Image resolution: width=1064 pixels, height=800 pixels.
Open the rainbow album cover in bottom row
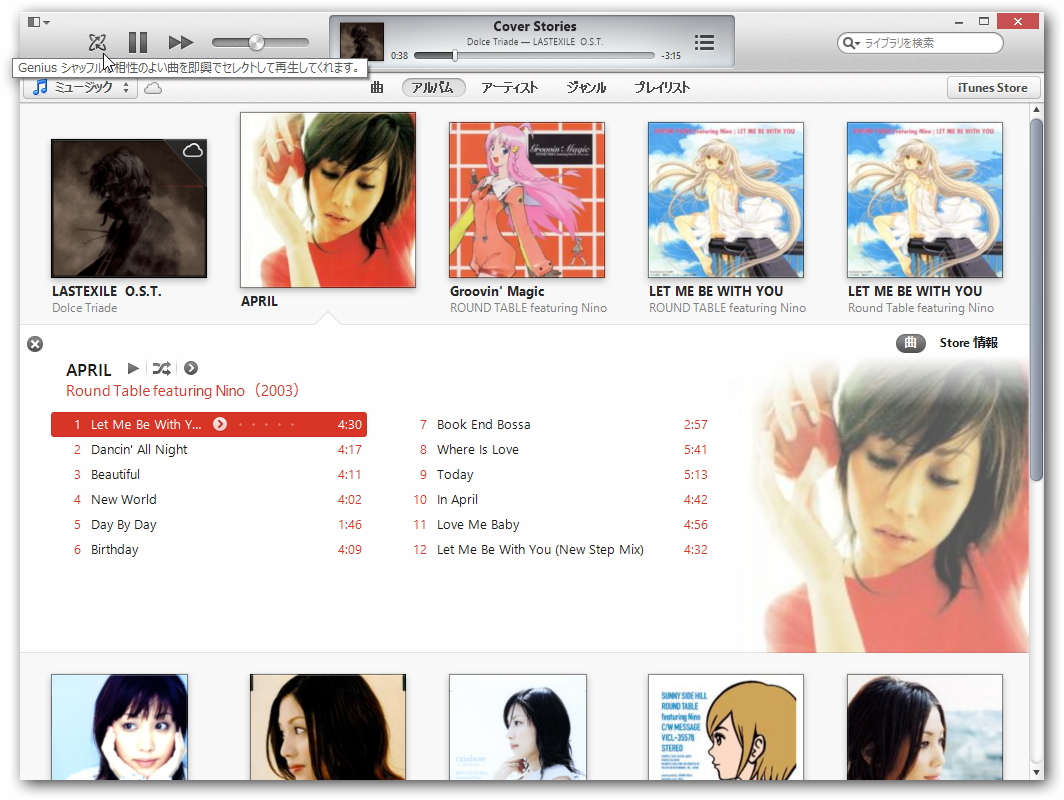coord(518,727)
